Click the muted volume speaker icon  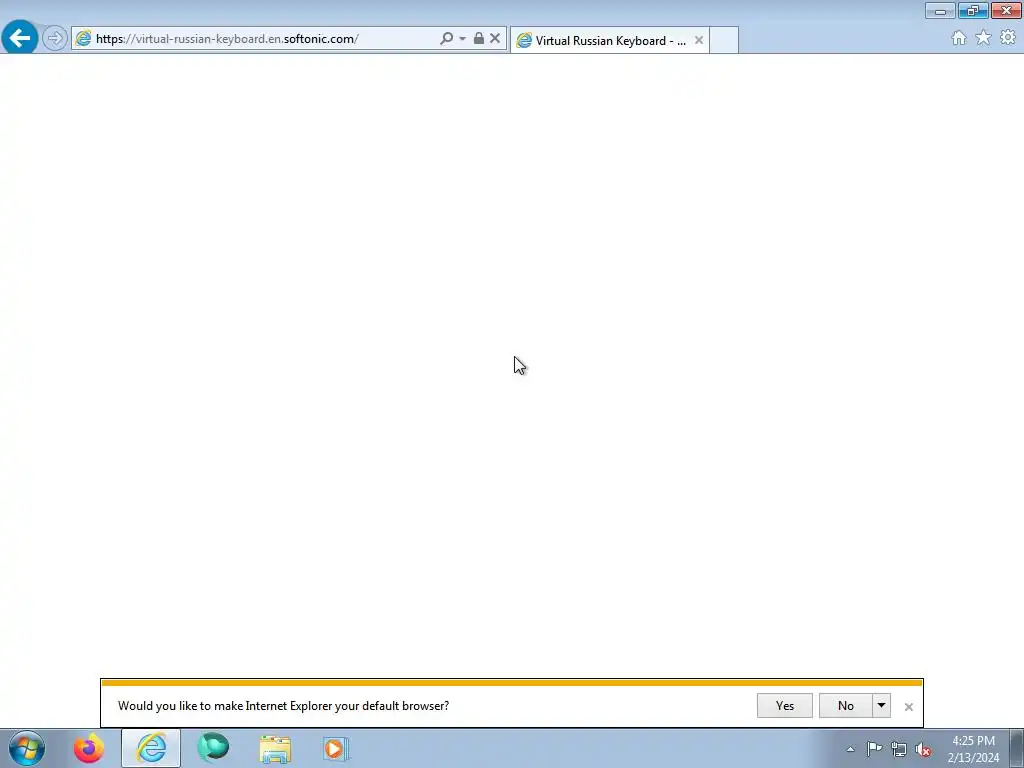(x=923, y=749)
